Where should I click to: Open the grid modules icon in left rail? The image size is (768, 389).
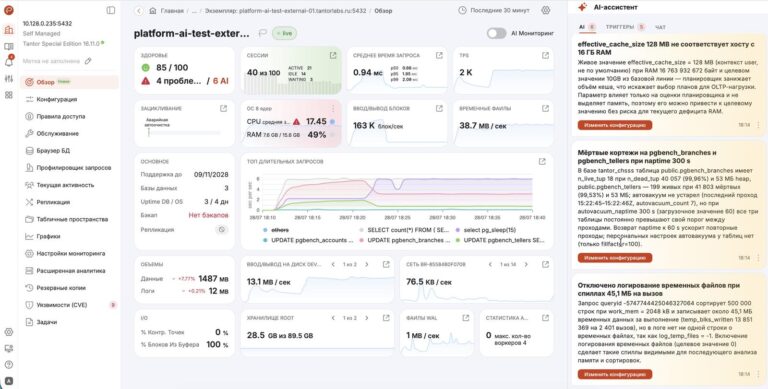[8, 95]
